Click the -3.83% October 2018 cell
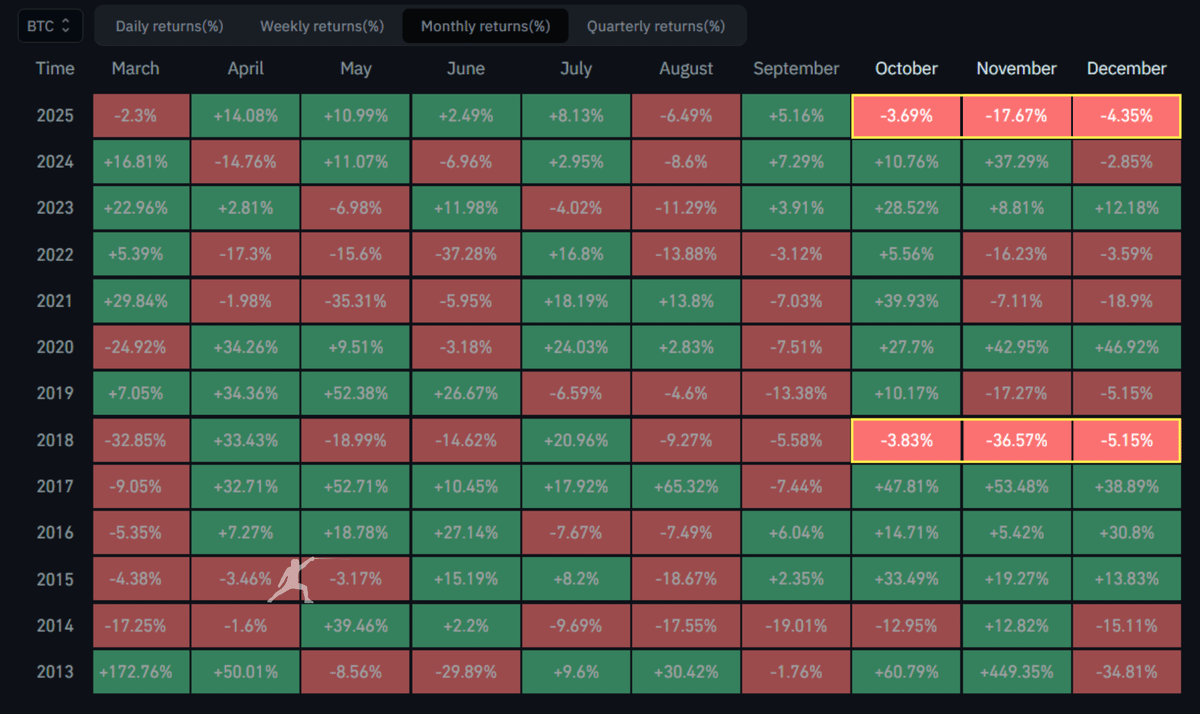This screenshot has height=714, width=1200. point(906,440)
